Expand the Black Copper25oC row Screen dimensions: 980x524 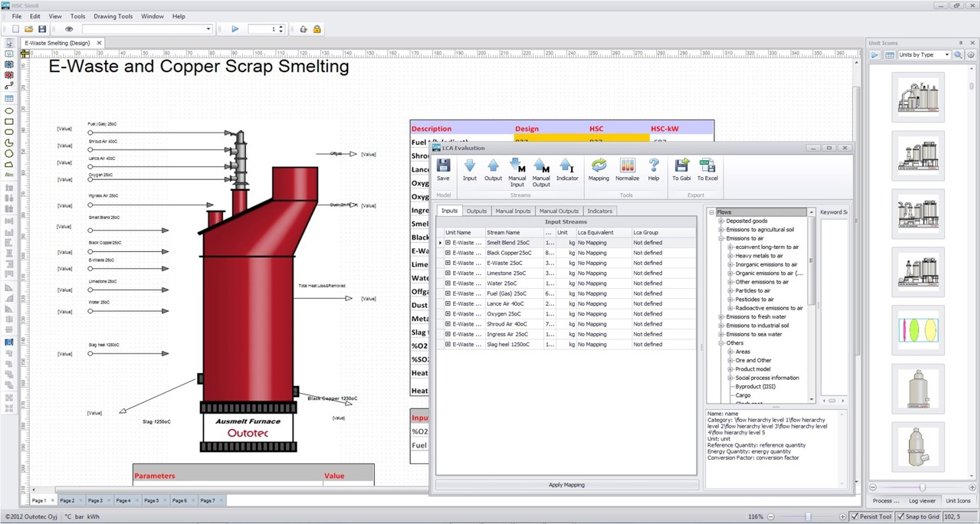[448, 253]
